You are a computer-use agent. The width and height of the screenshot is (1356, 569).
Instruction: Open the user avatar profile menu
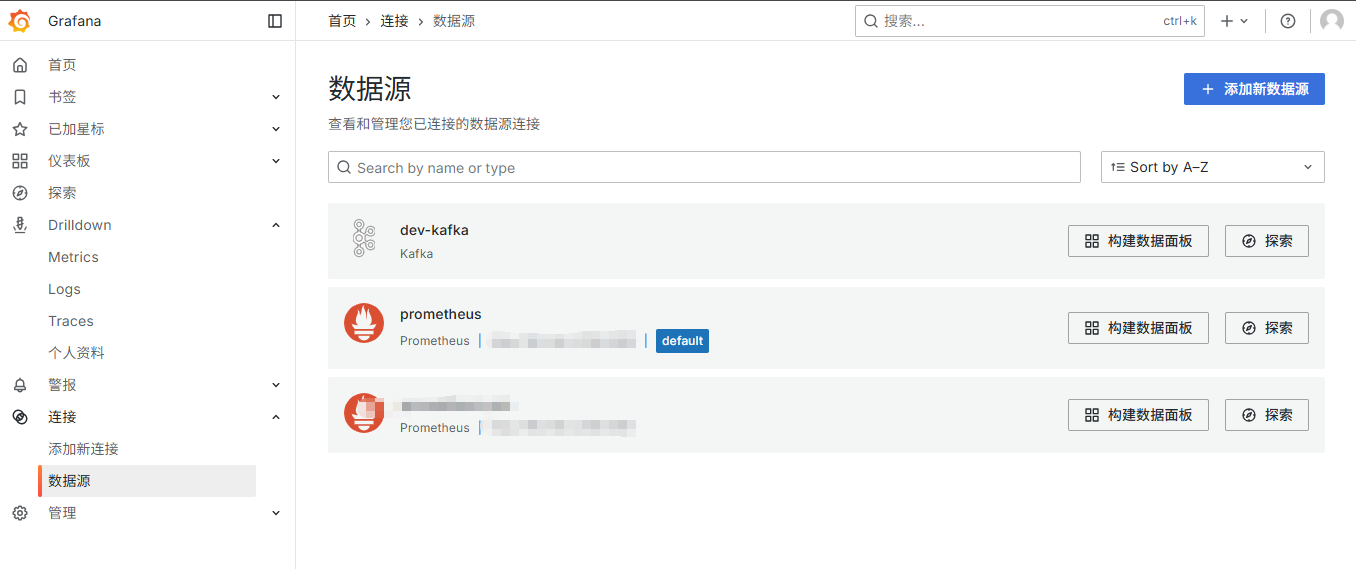(x=1332, y=21)
